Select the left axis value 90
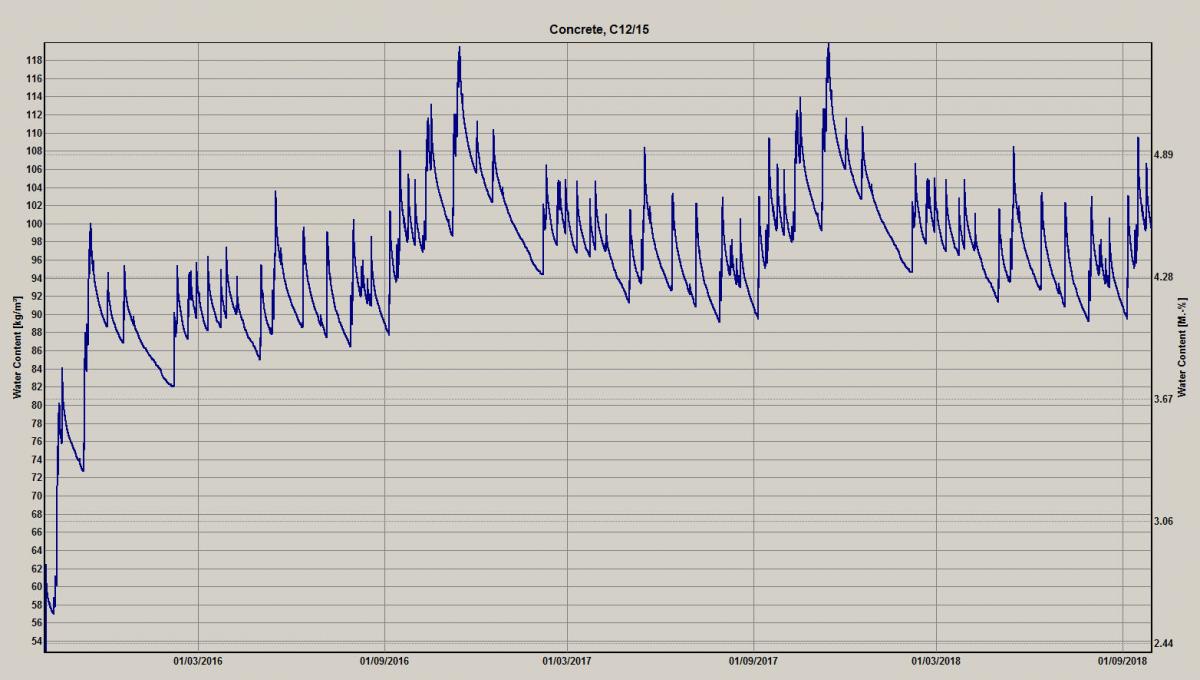Screen dimensions: 1200x680 [36, 314]
